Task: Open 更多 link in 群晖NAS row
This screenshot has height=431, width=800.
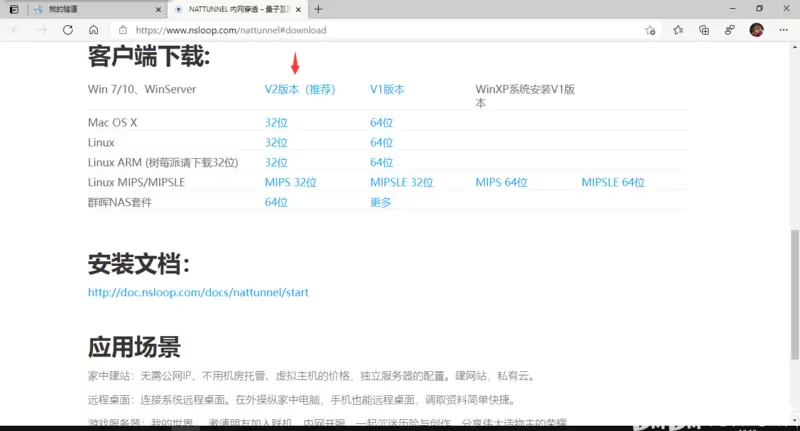Action: pos(381,202)
